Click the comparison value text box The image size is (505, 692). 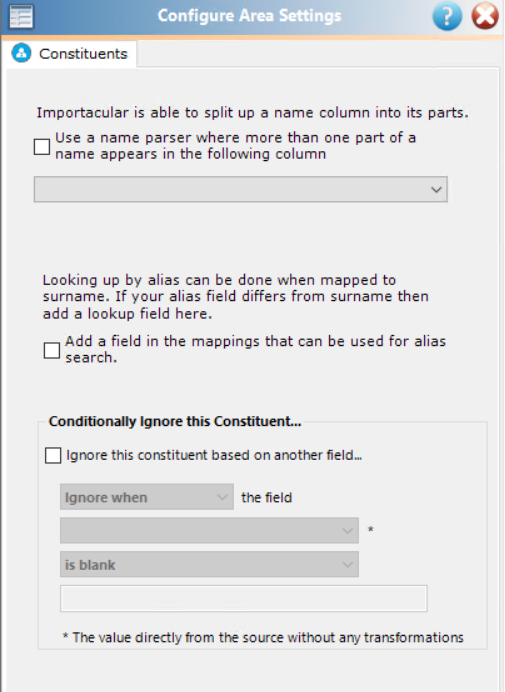tap(244, 598)
